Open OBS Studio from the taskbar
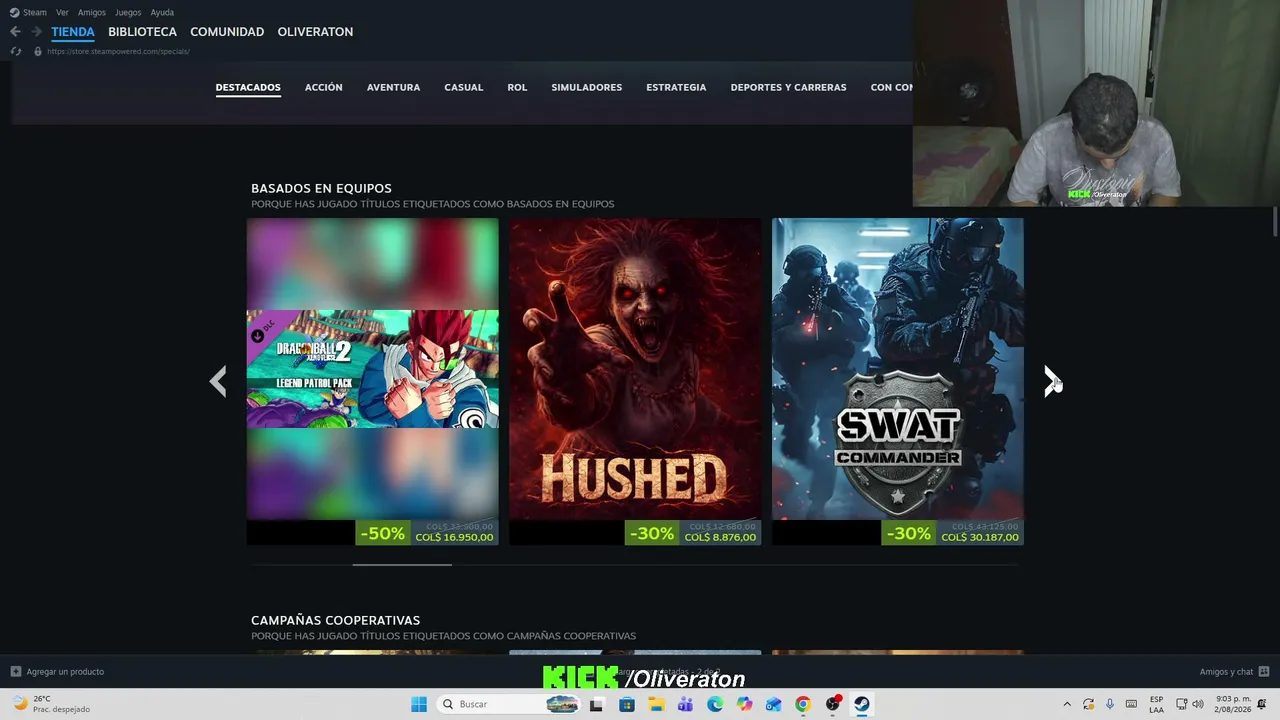Screen dimensions: 1280x720 [x=833, y=704]
